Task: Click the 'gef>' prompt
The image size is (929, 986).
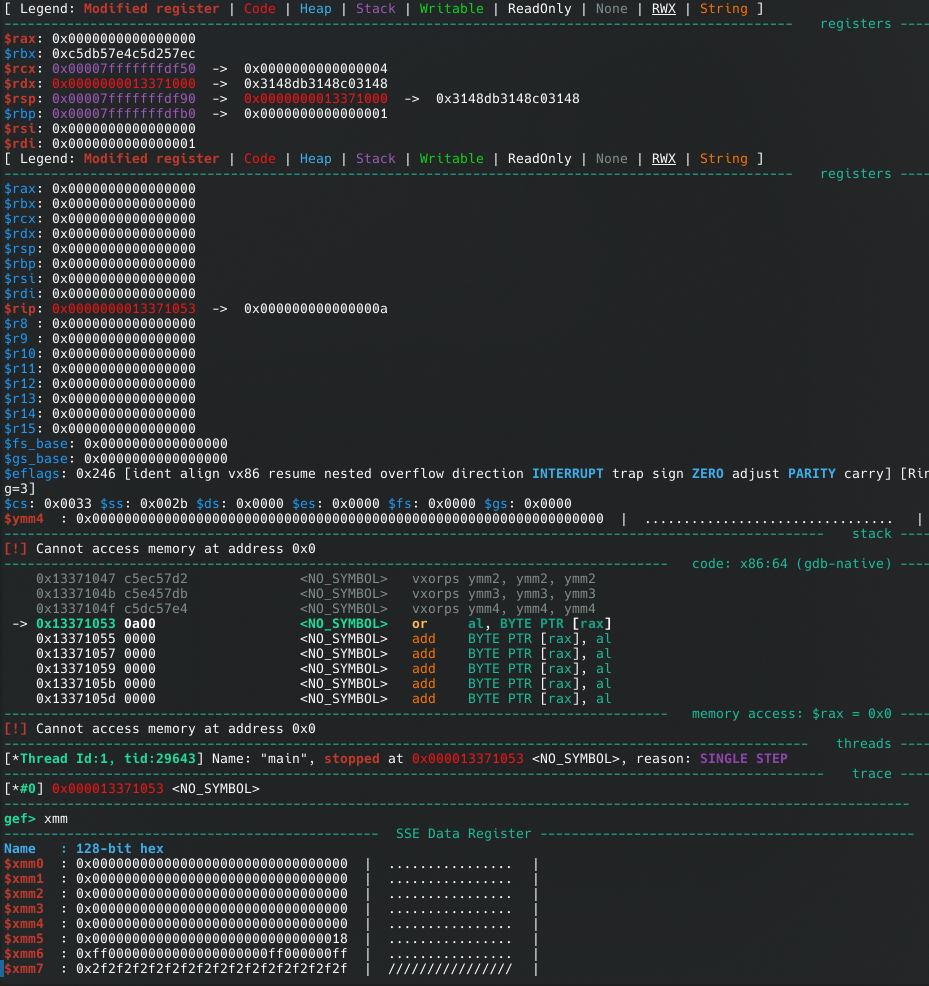Action: [19, 819]
